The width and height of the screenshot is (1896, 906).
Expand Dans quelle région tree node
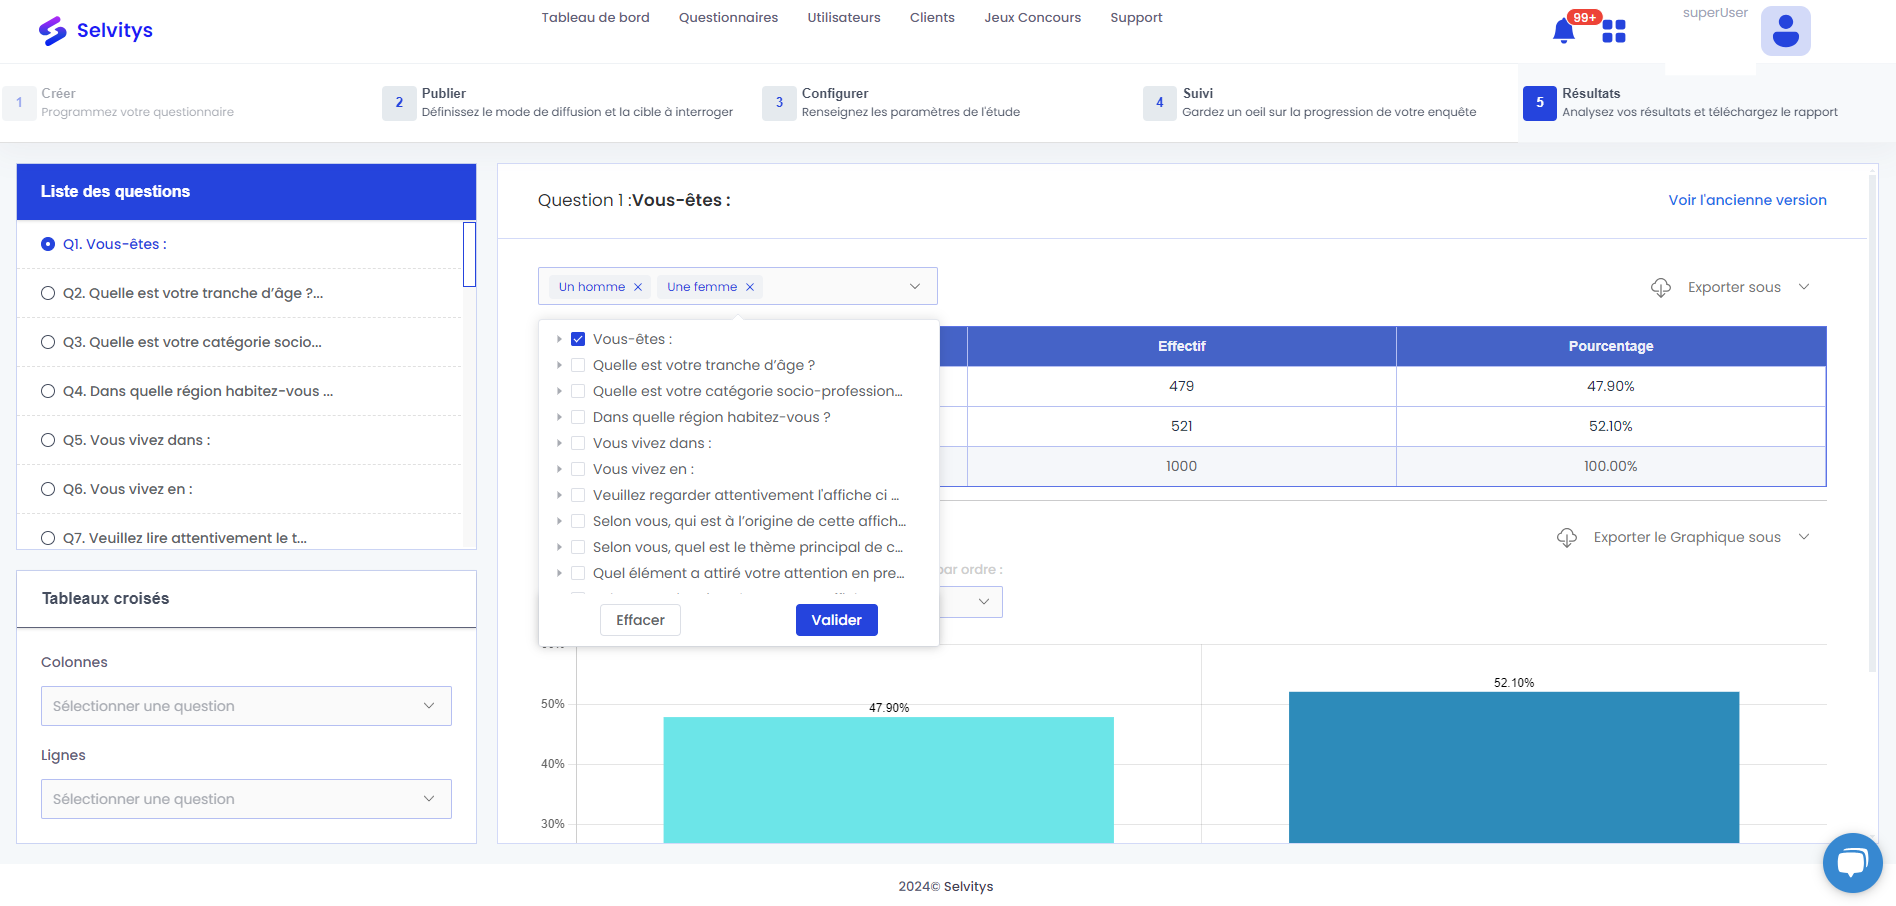tap(559, 417)
